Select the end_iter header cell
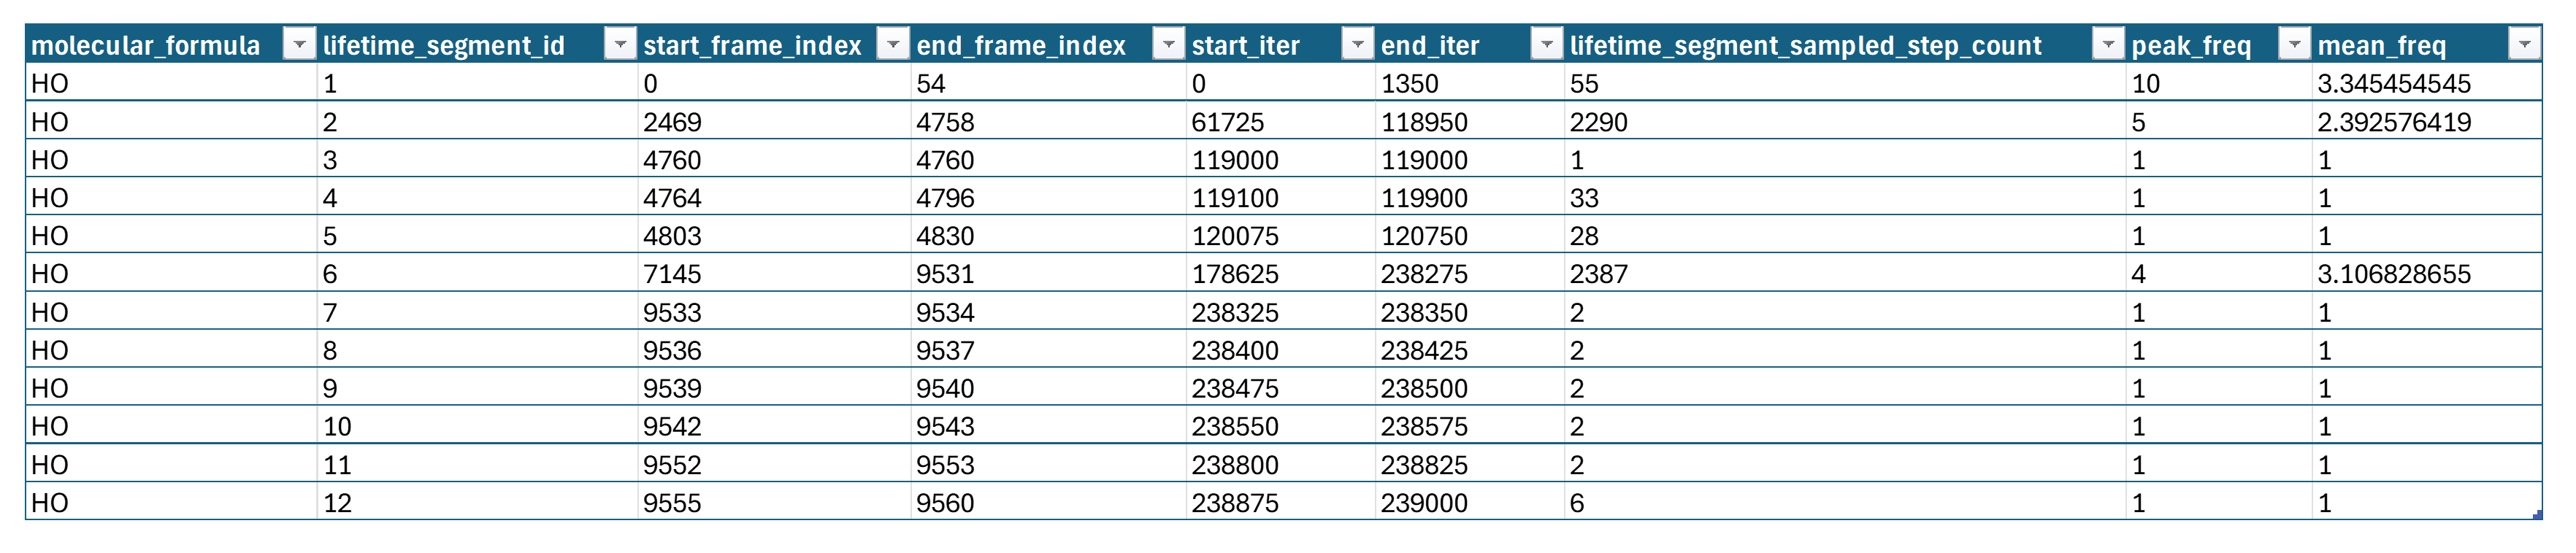Screen dimensions: 2576x553 (1469, 45)
